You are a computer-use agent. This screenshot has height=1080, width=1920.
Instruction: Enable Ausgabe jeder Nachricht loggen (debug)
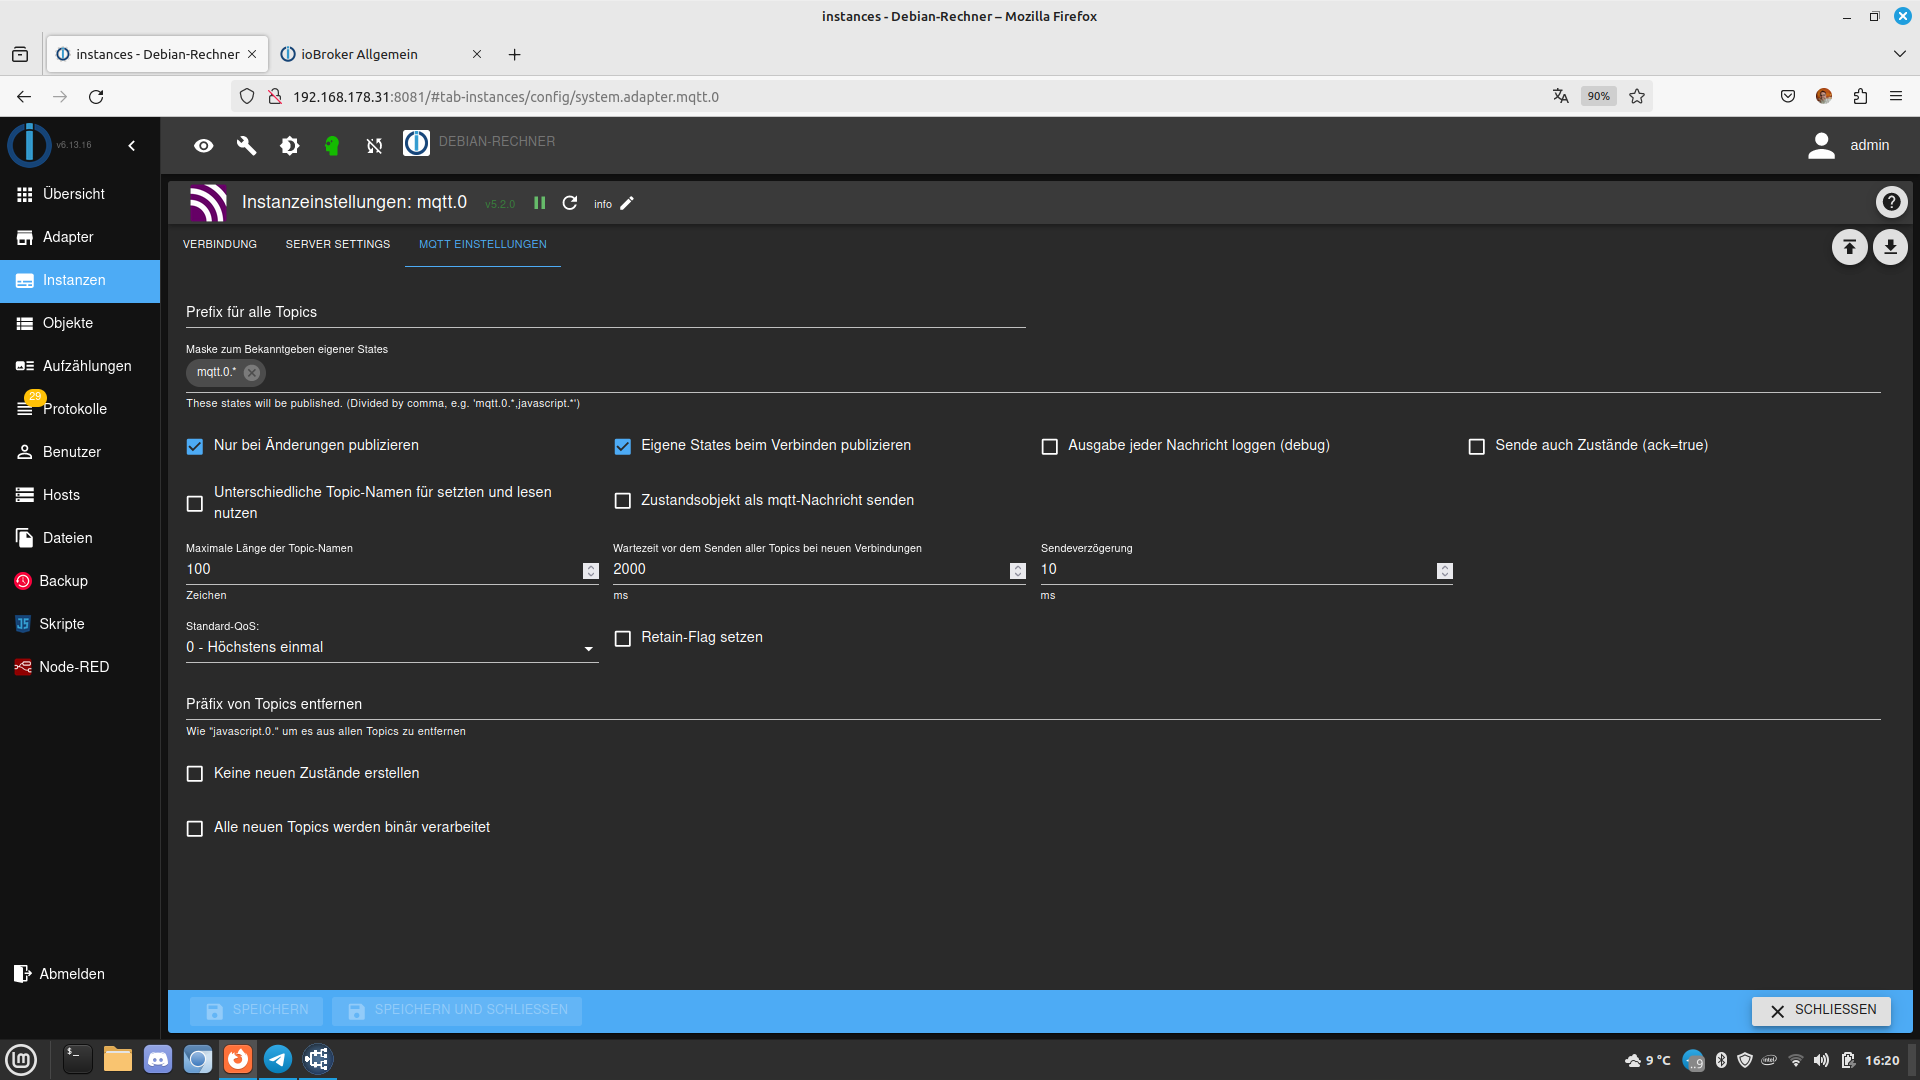point(1049,446)
